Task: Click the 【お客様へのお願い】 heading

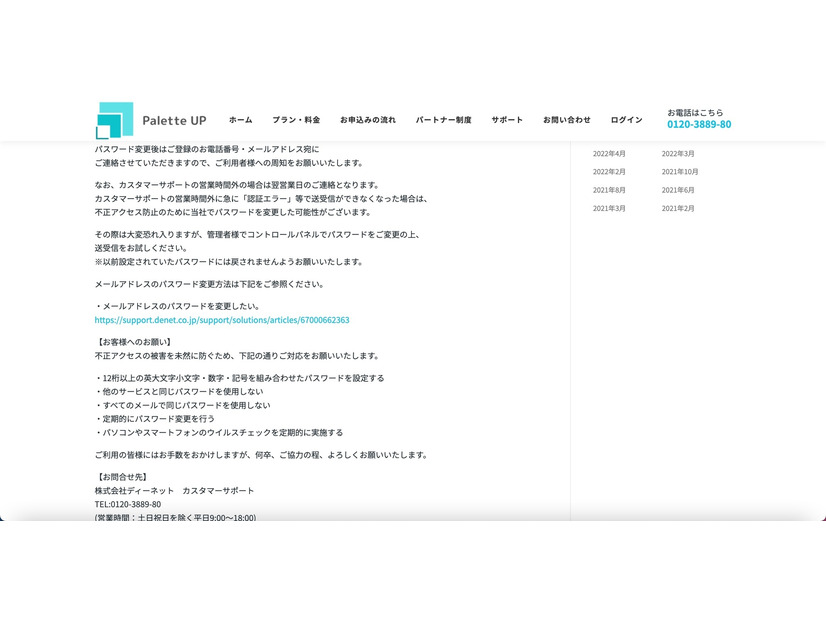Action: pos(135,342)
